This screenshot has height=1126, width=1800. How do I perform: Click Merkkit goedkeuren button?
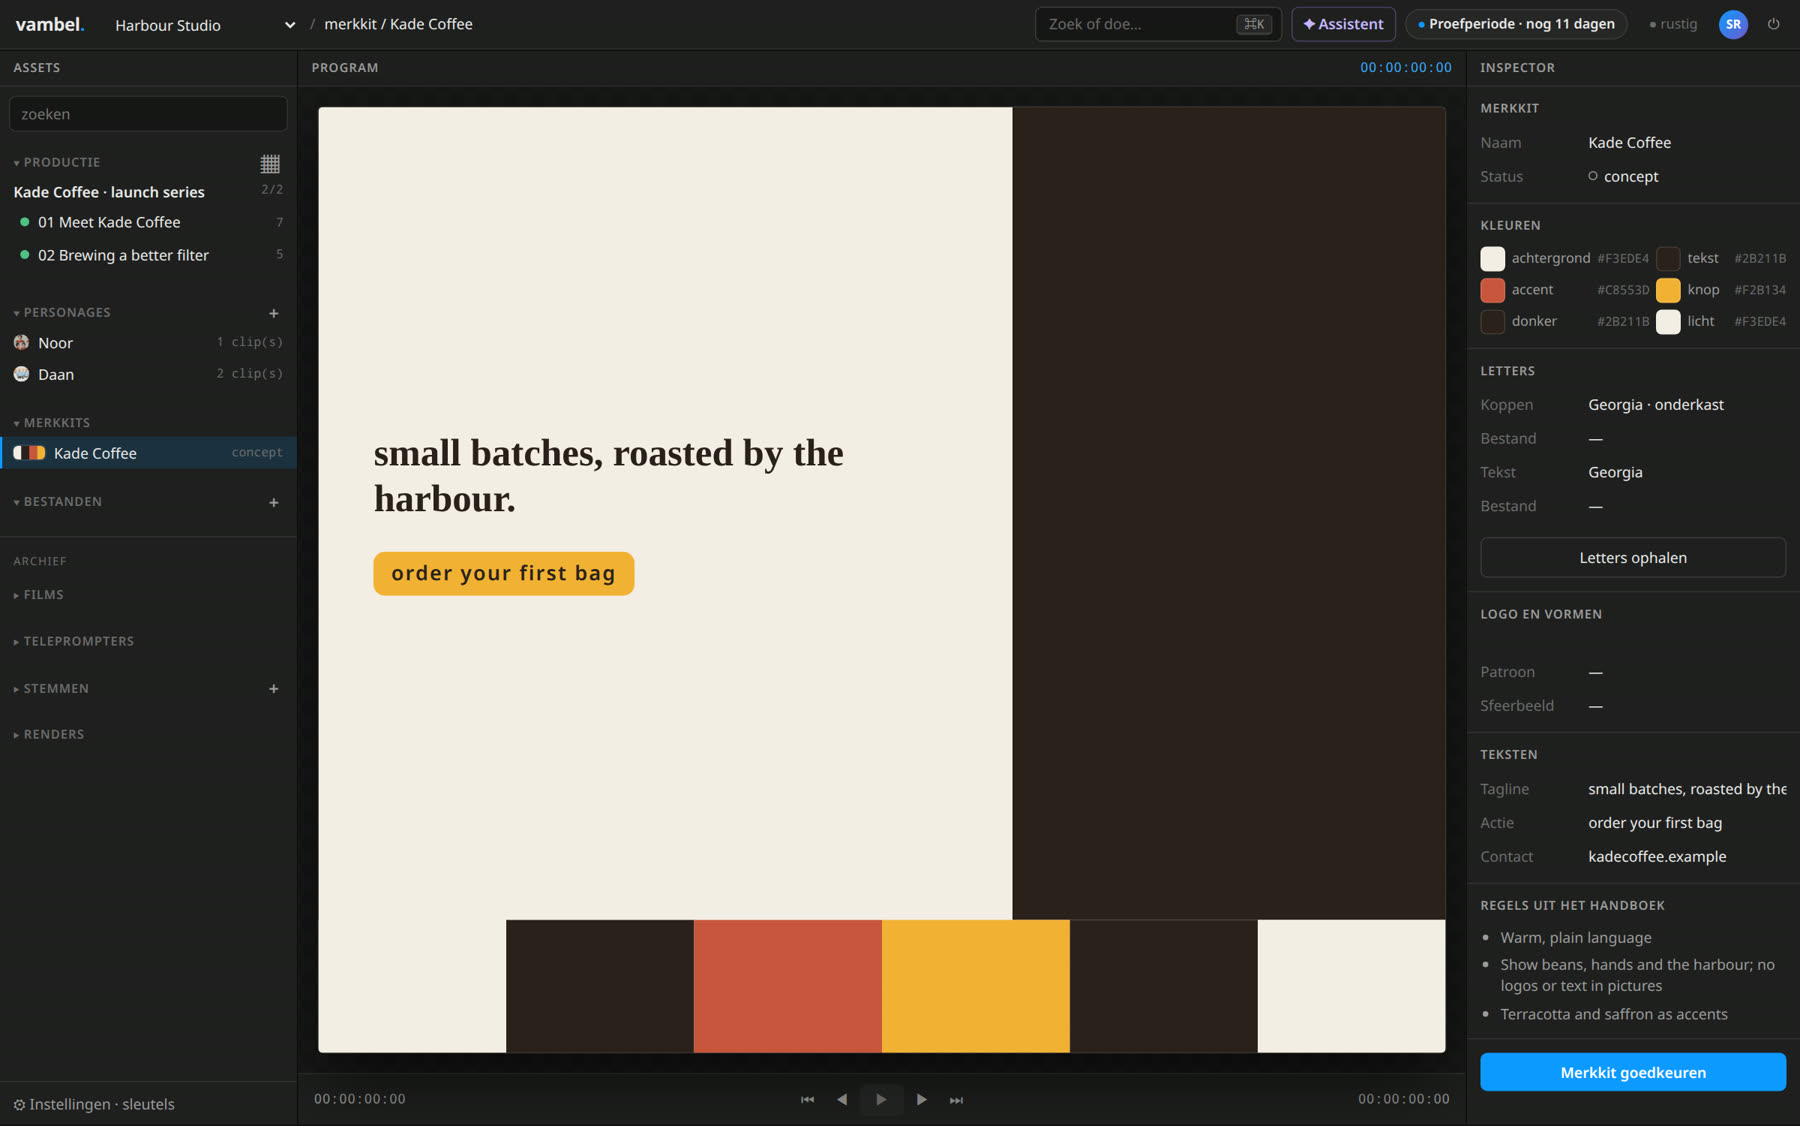(x=1633, y=1072)
